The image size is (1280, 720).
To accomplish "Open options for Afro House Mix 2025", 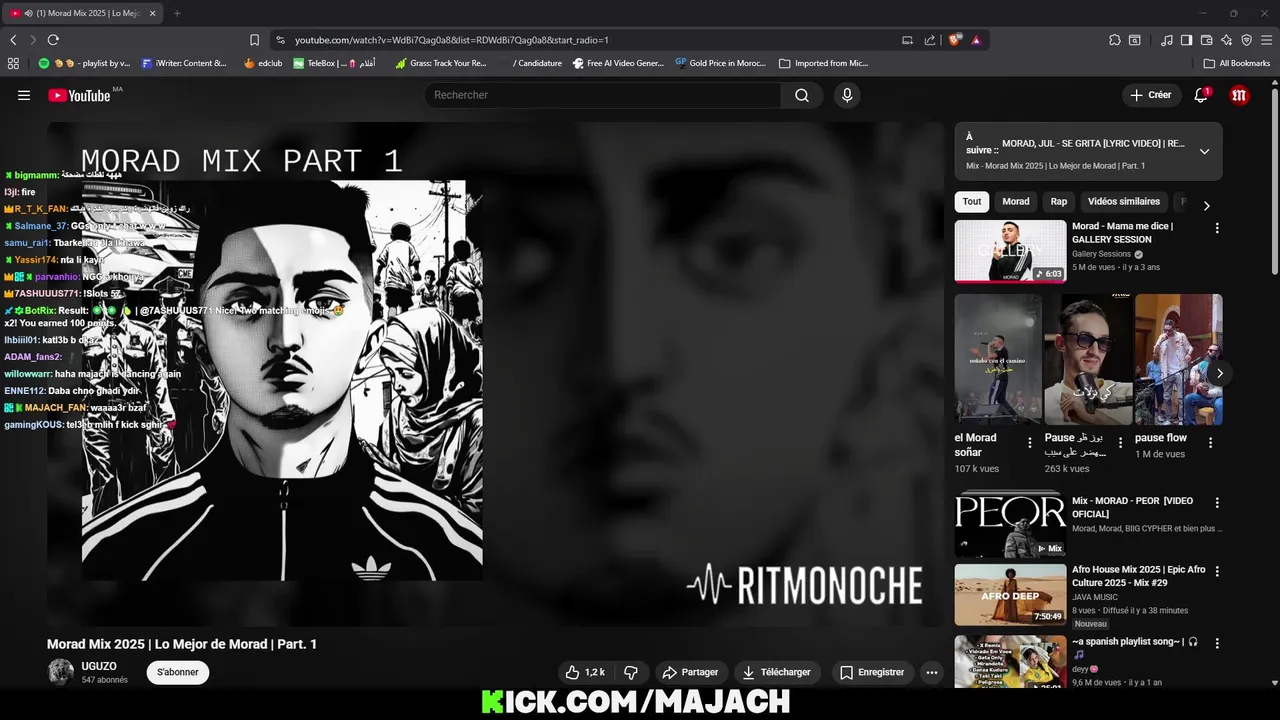I will point(1217,571).
